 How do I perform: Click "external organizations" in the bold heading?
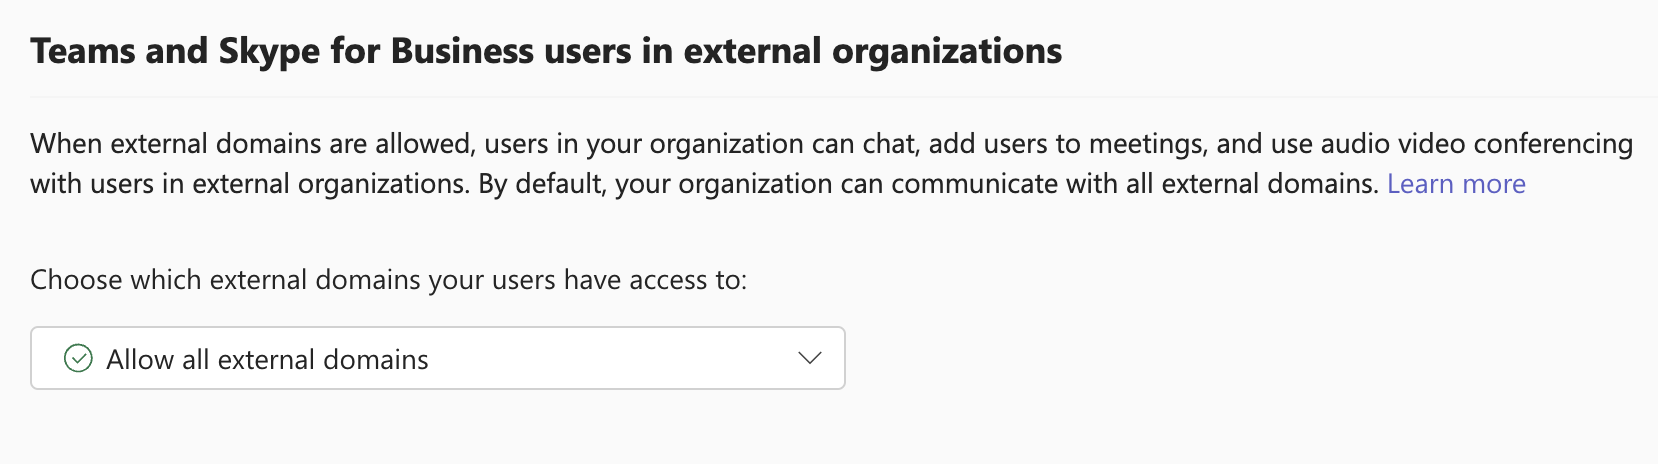(872, 51)
